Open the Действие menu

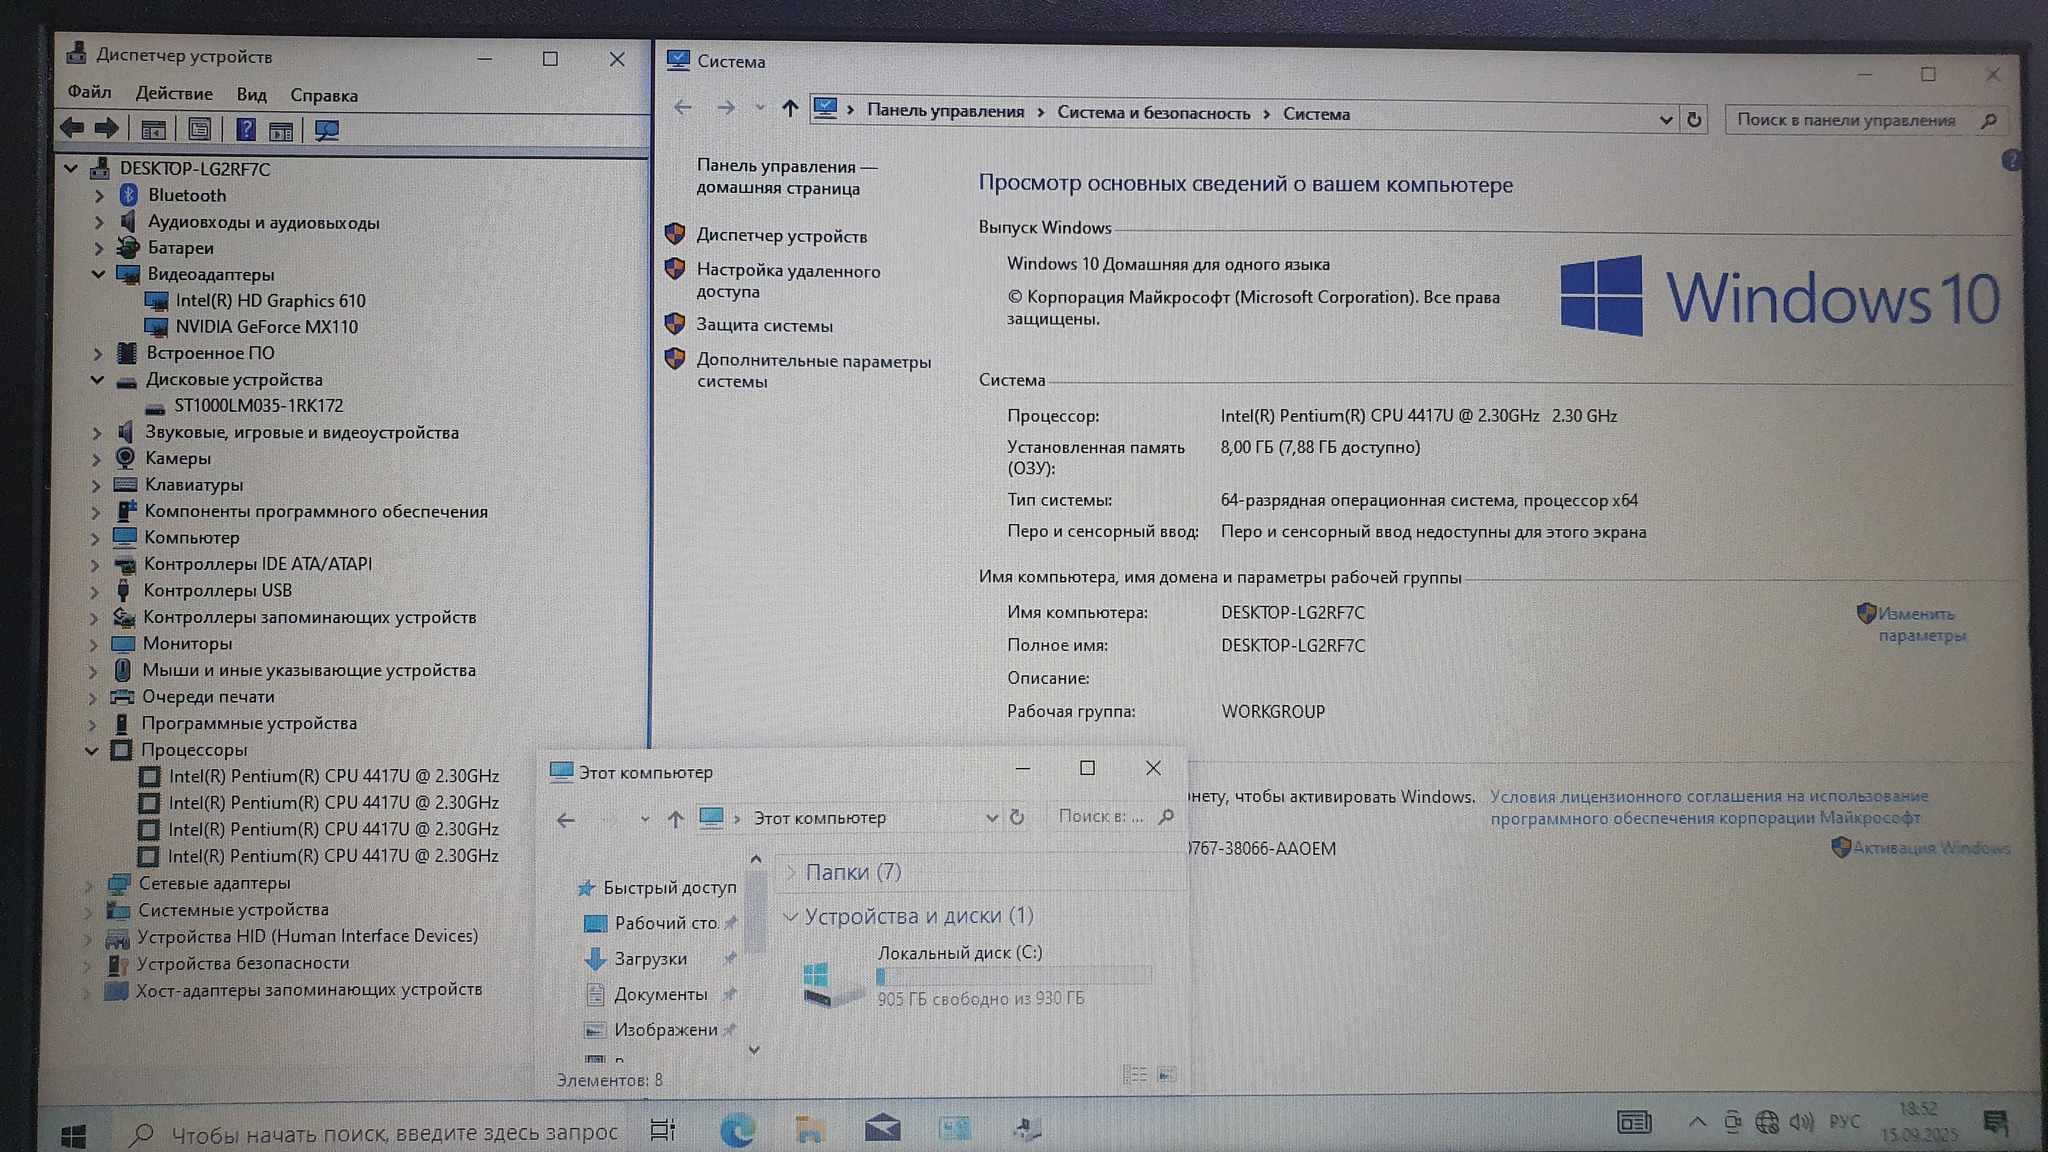click(x=174, y=94)
